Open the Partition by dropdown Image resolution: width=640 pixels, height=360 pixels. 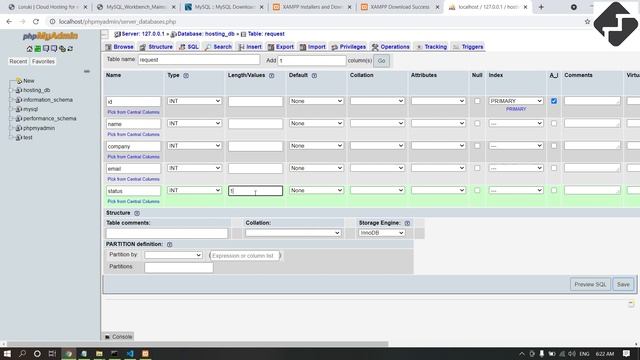pos(173,255)
